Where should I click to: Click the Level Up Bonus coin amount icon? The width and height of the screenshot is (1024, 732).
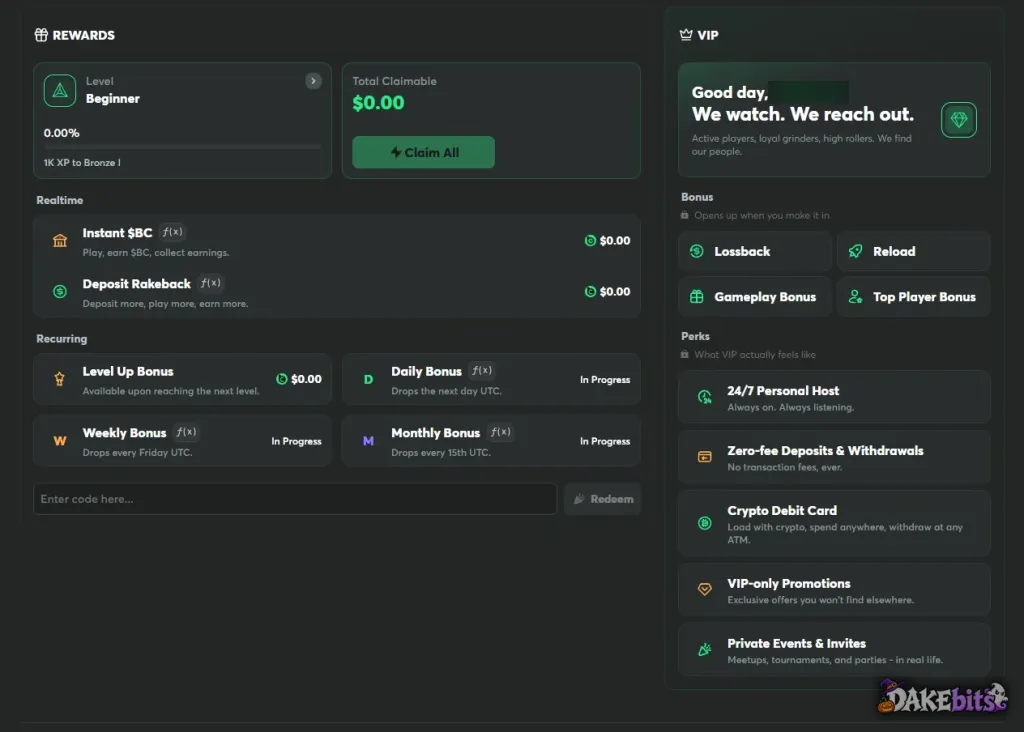281,379
